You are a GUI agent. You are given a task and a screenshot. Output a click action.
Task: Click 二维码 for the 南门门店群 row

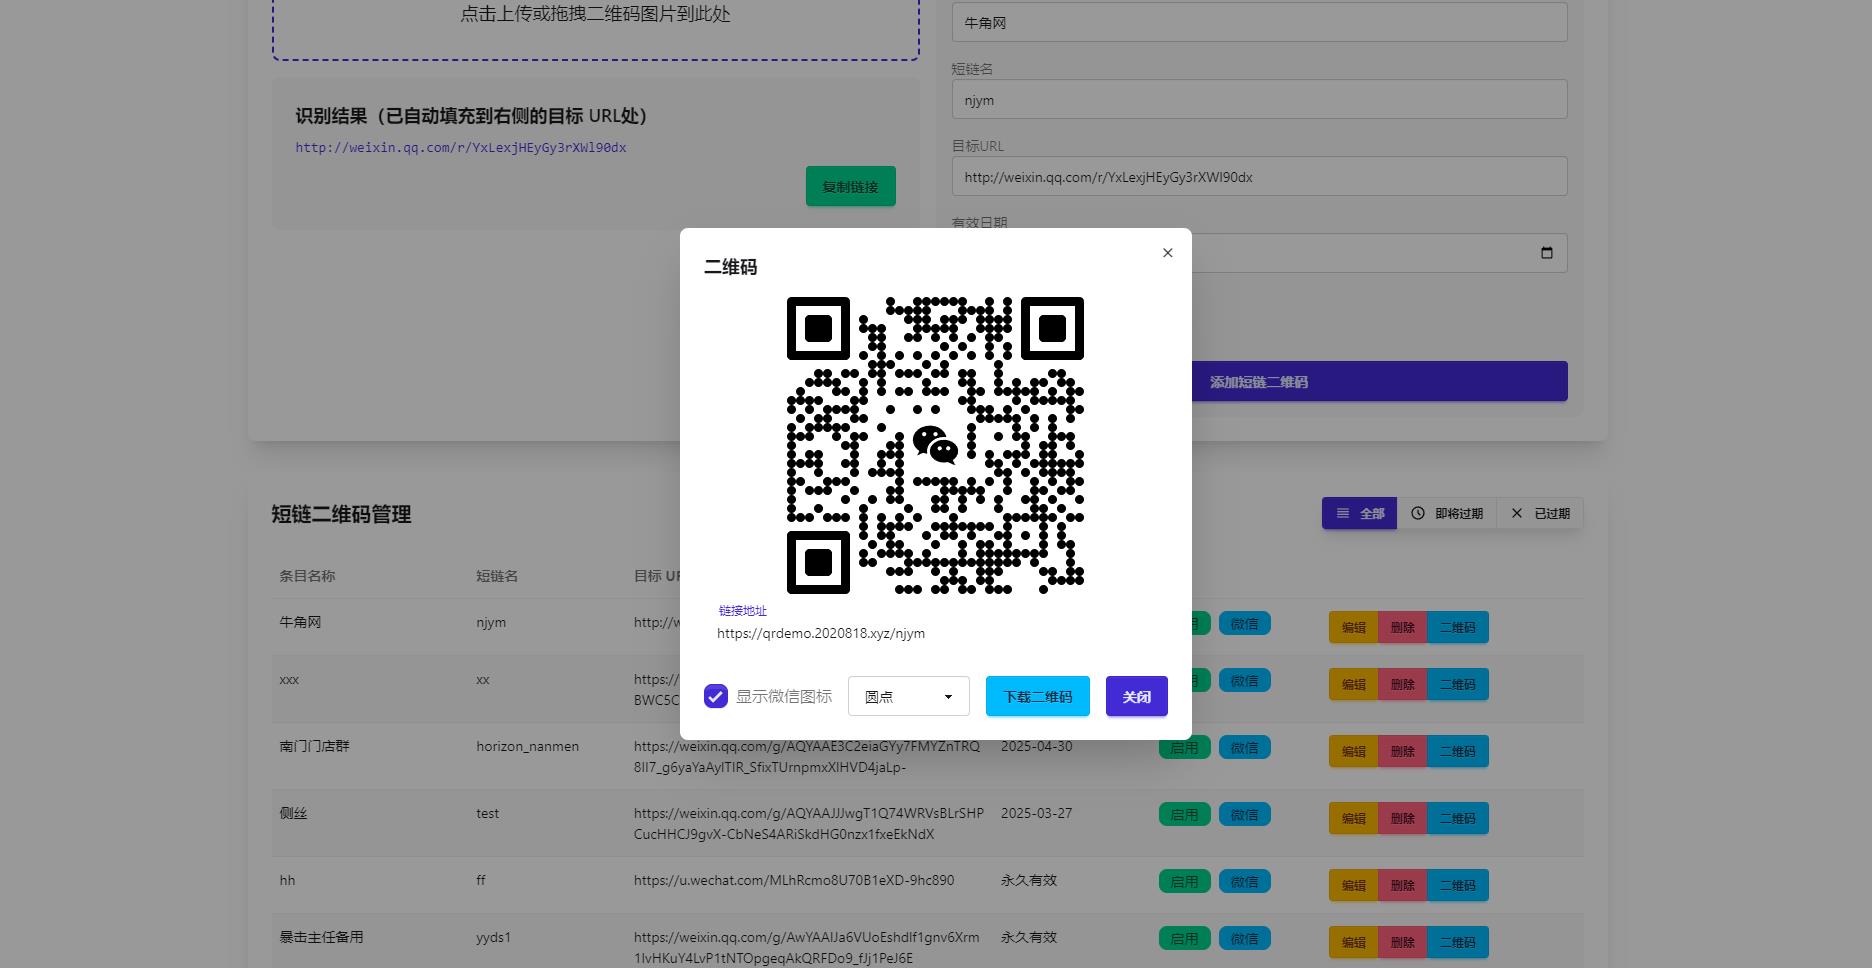(x=1457, y=751)
